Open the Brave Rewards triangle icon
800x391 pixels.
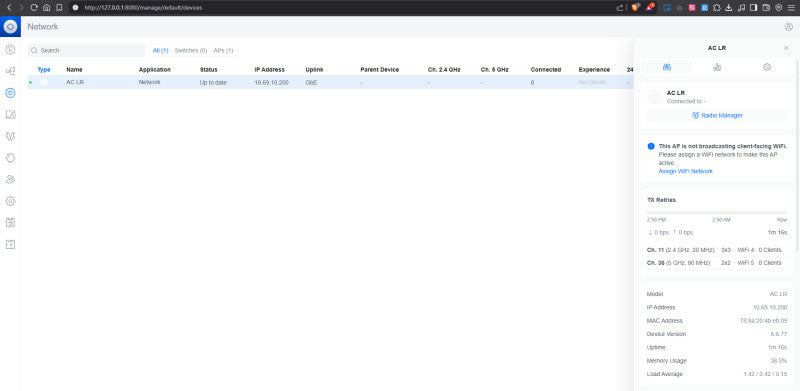(650, 8)
